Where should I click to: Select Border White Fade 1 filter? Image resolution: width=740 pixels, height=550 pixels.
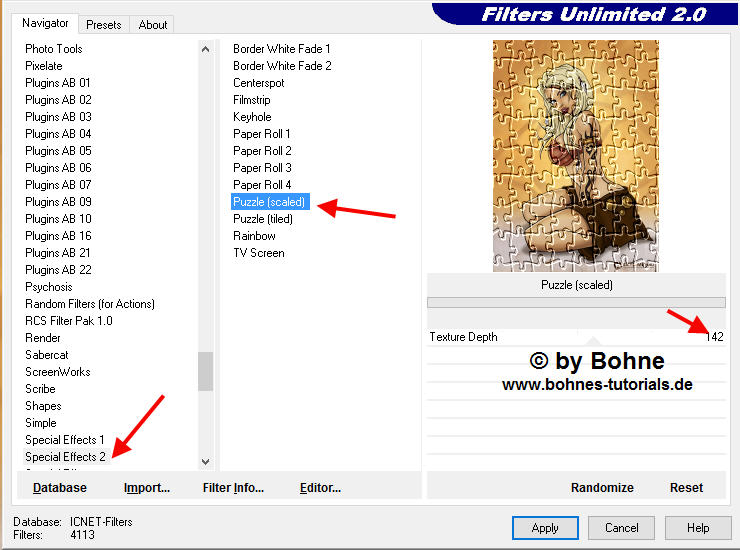click(281, 49)
